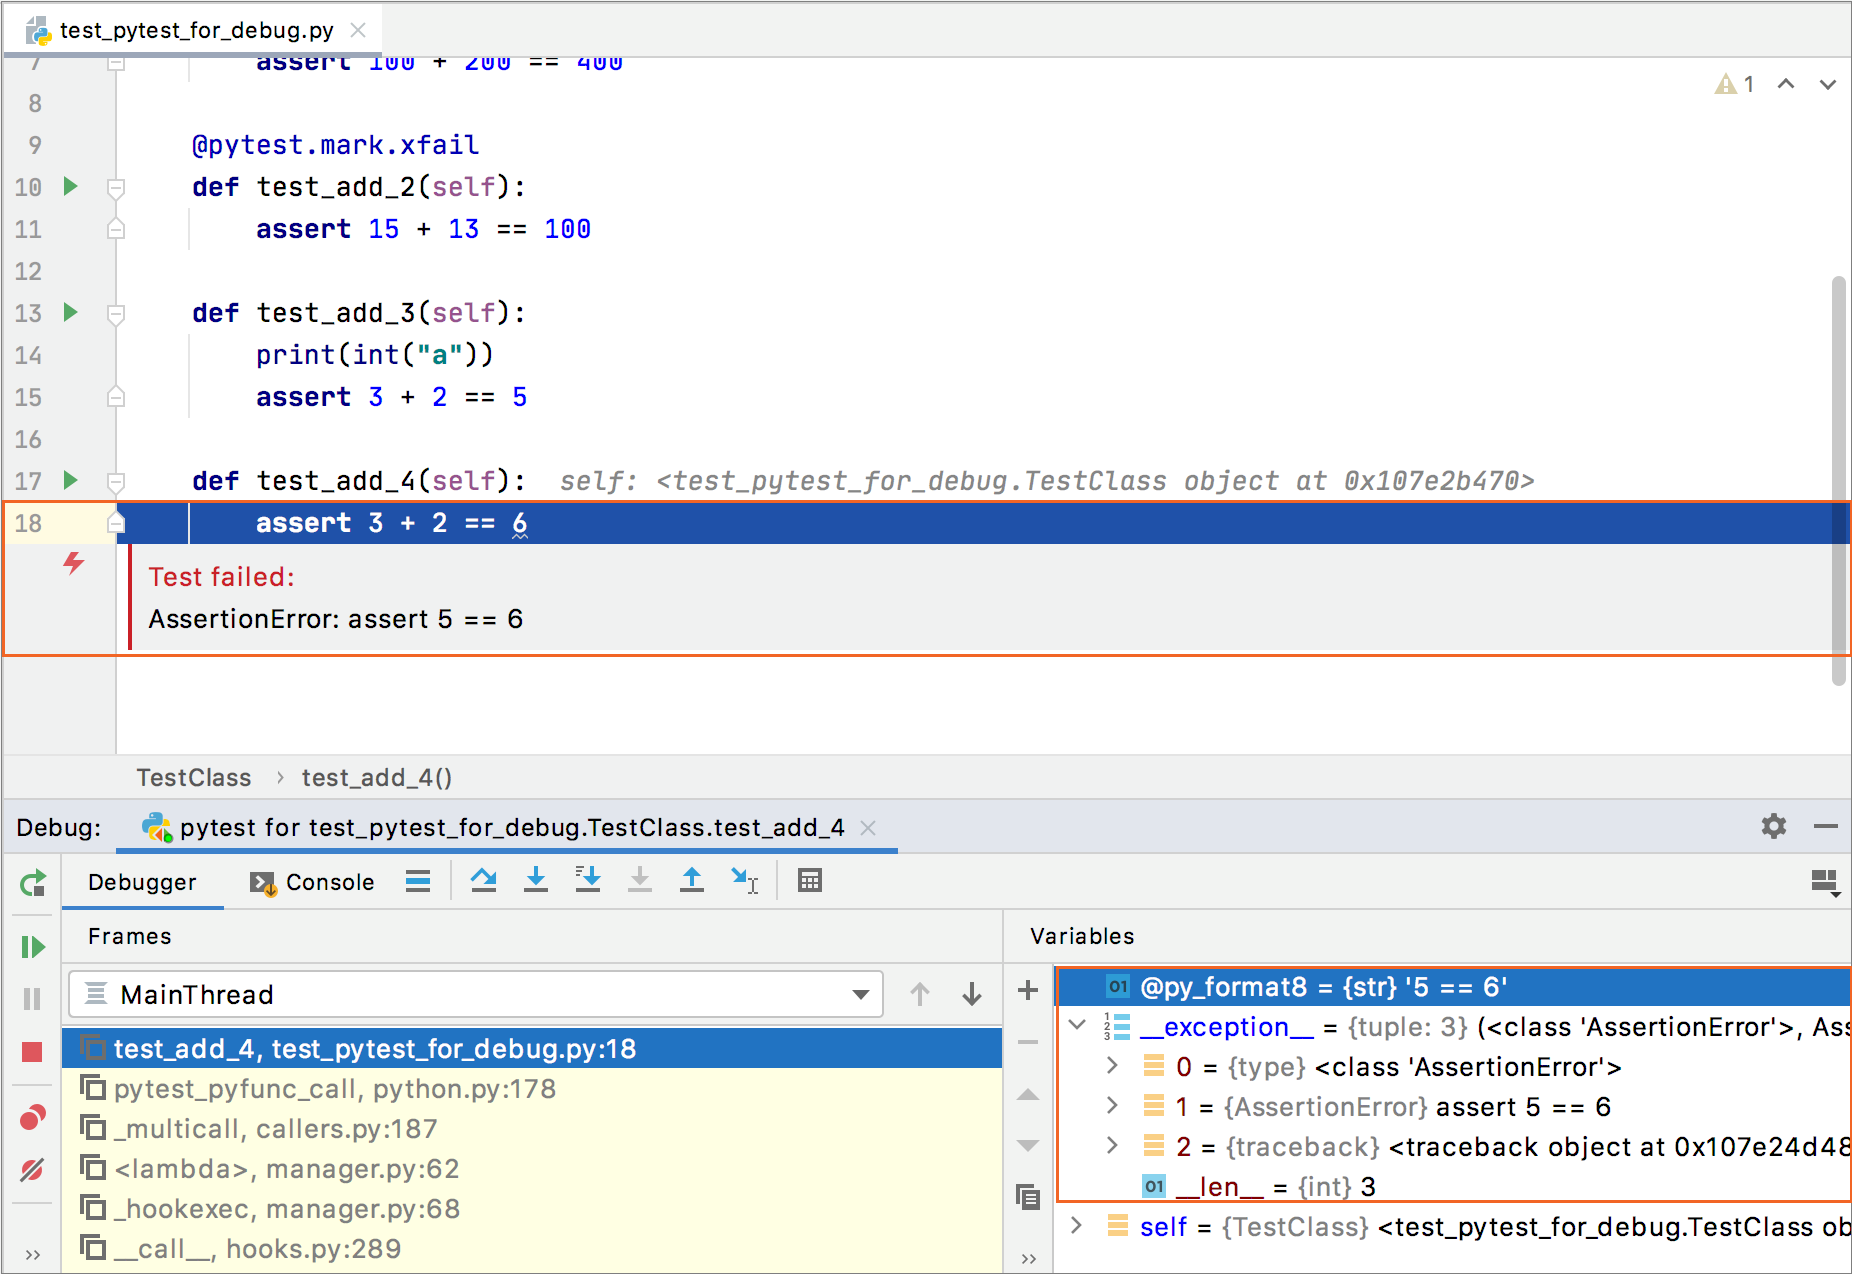Open View Breakpoints via the double-circle icon
Image resolution: width=1852 pixels, height=1274 pixels.
[x=33, y=1117]
